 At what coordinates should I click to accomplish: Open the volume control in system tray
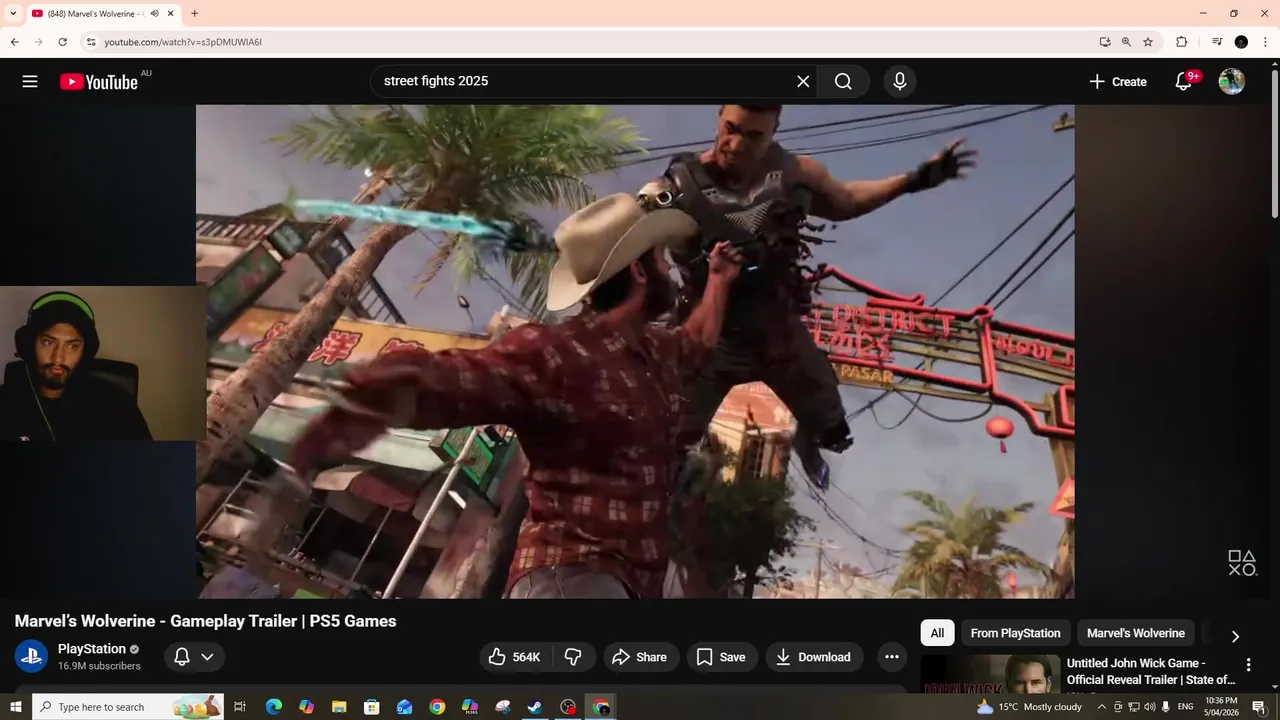[x=1149, y=707]
